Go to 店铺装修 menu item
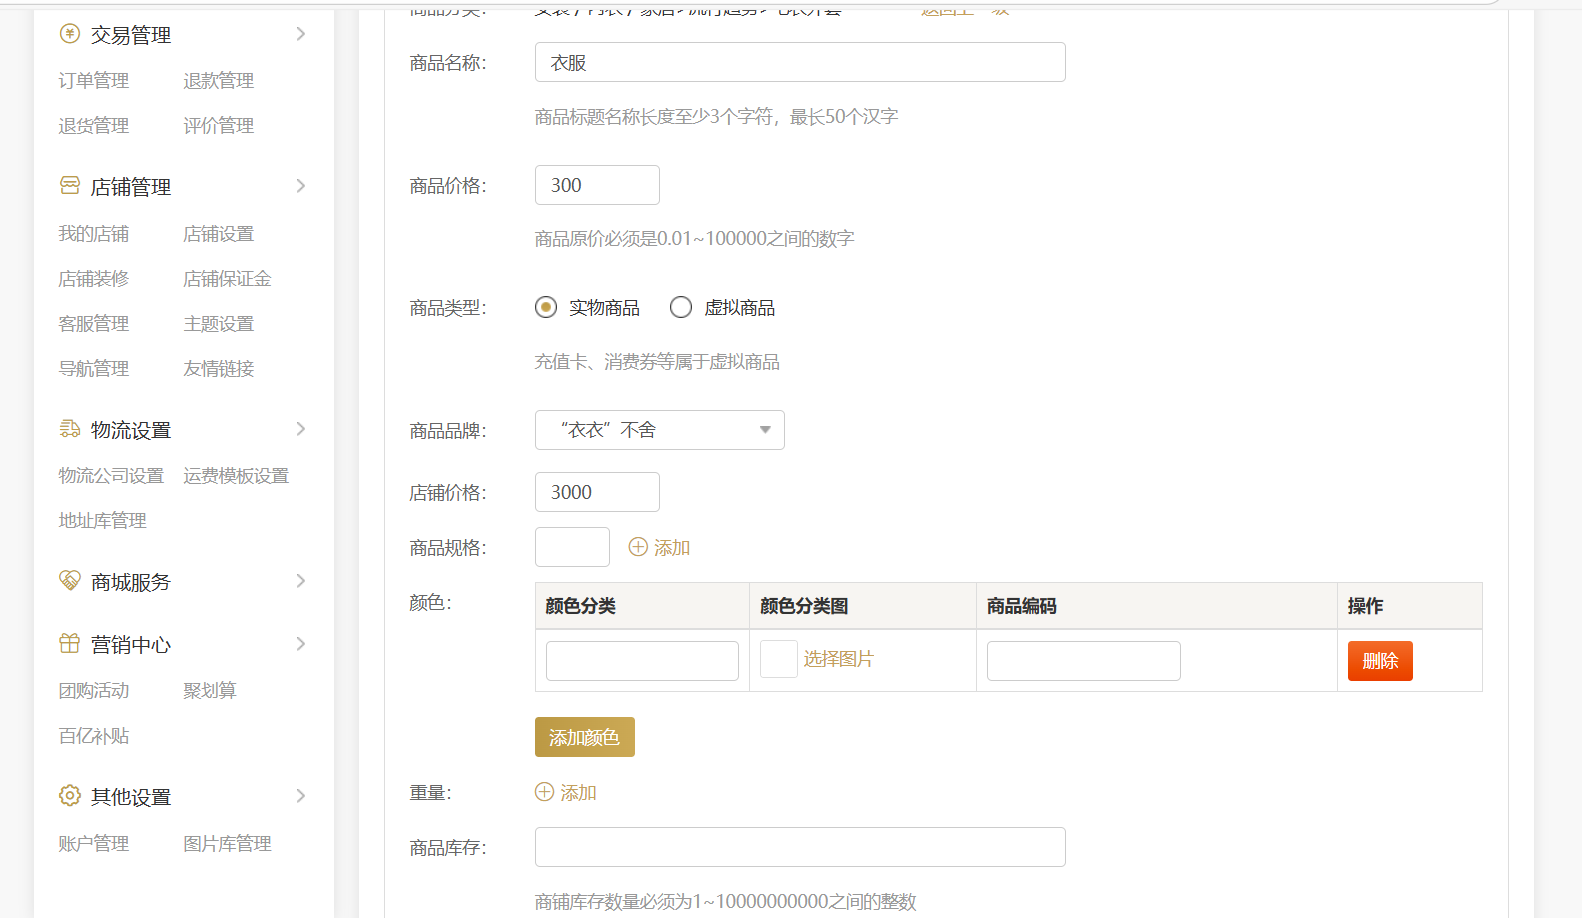This screenshot has width=1582, height=918. pos(94,279)
